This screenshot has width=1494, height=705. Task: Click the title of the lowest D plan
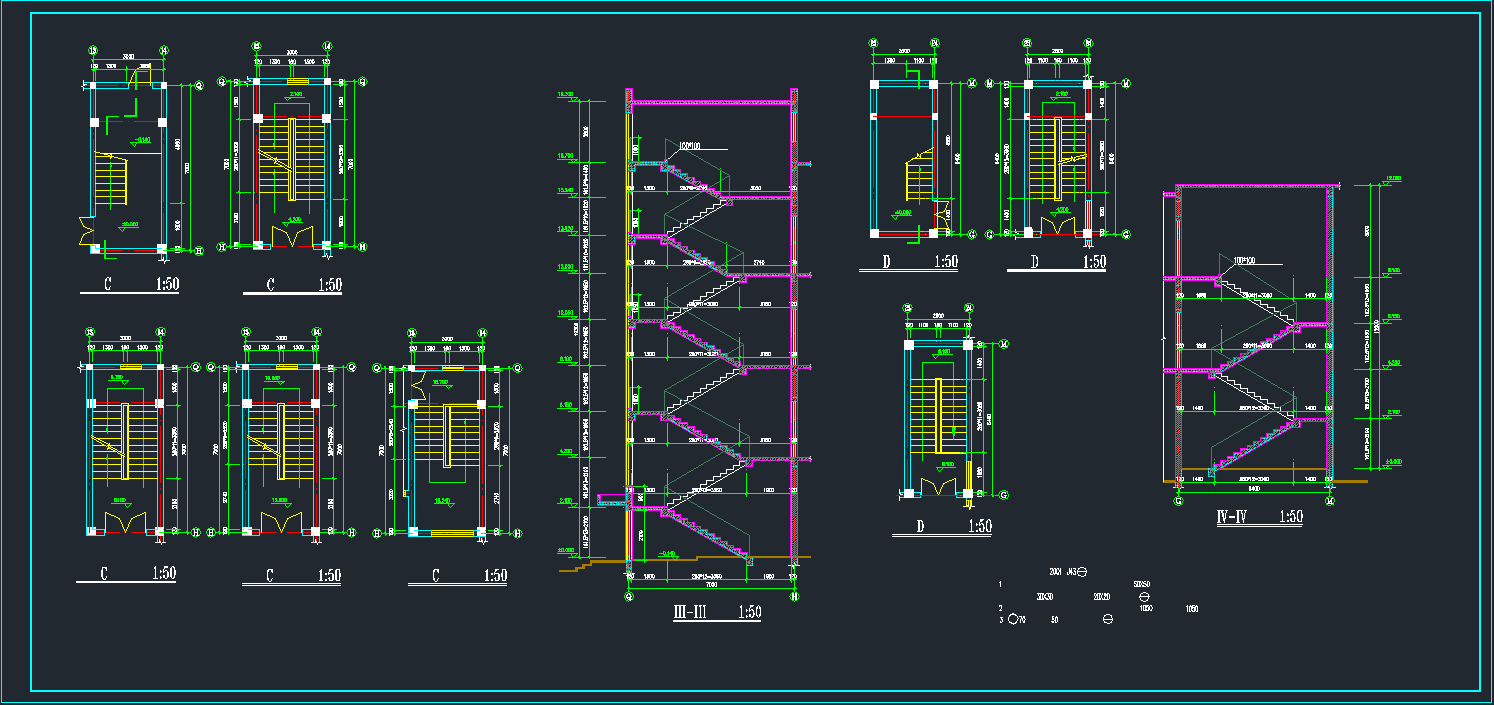tap(941, 526)
